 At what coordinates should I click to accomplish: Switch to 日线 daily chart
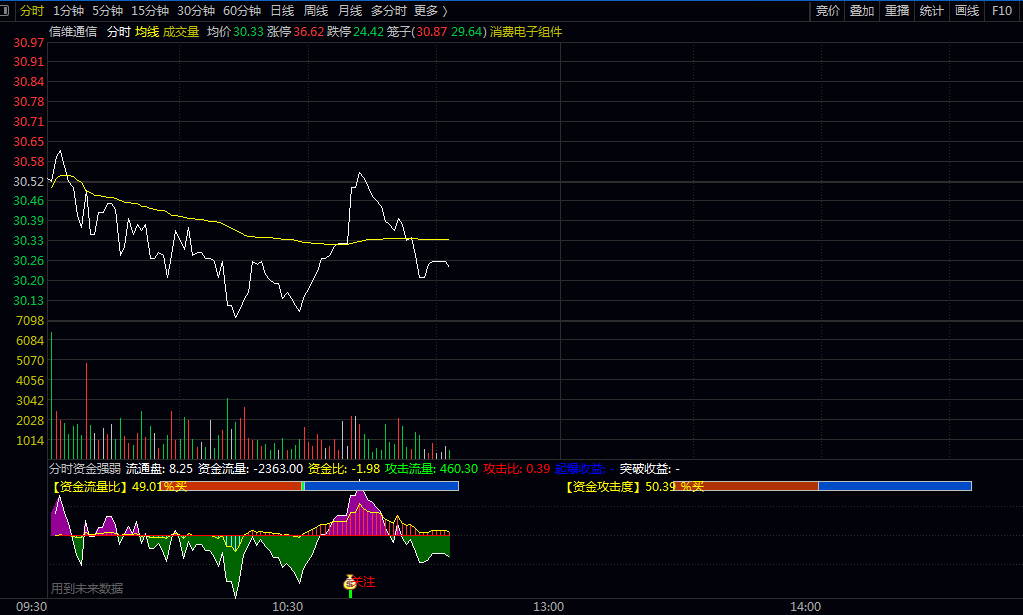[x=282, y=11]
